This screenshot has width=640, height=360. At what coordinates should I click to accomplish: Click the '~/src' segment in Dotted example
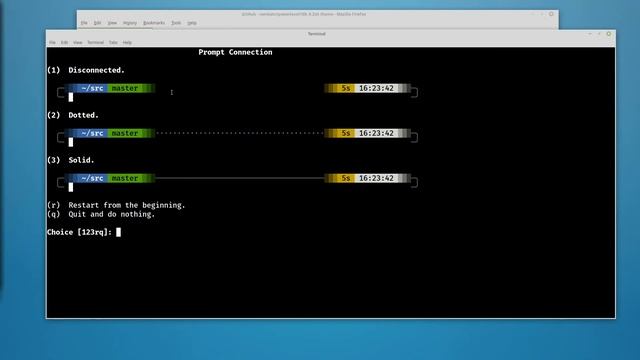coord(92,133)
